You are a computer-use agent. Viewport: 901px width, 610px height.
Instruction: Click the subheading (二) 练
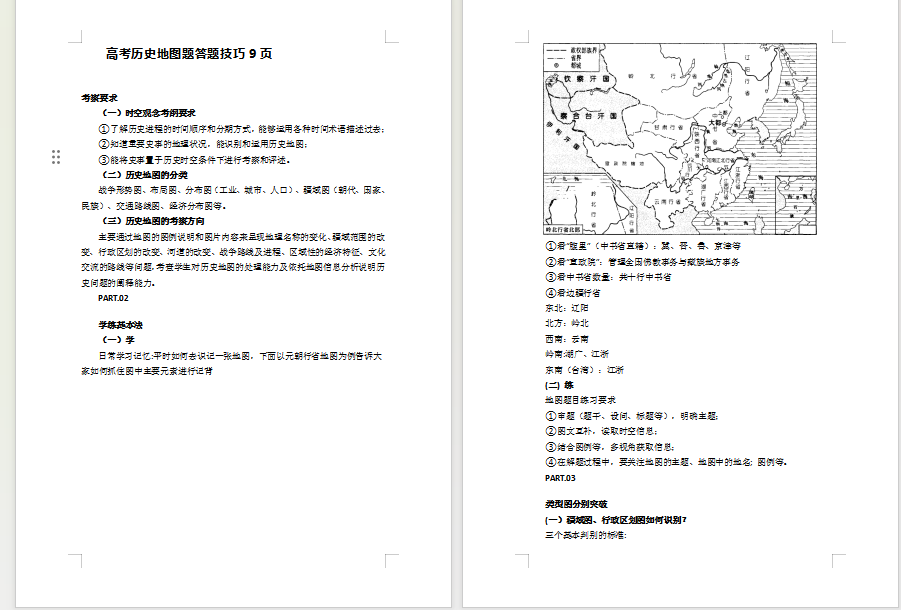[x=560, y=386]
